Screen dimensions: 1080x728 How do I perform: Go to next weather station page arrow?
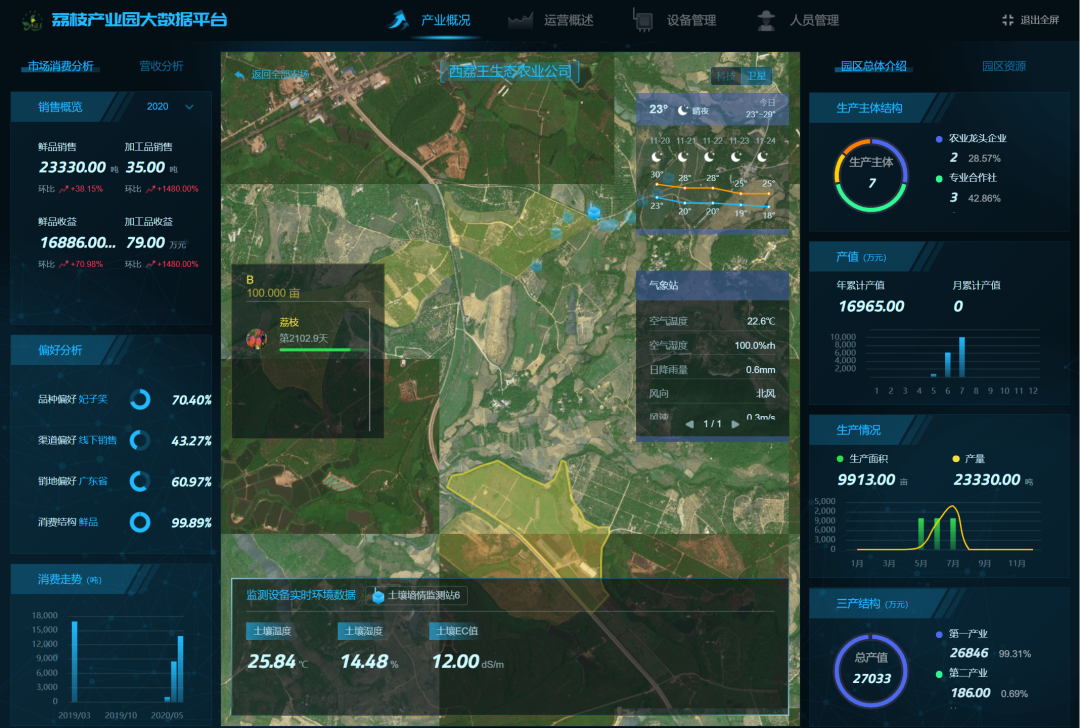[736, 424]
